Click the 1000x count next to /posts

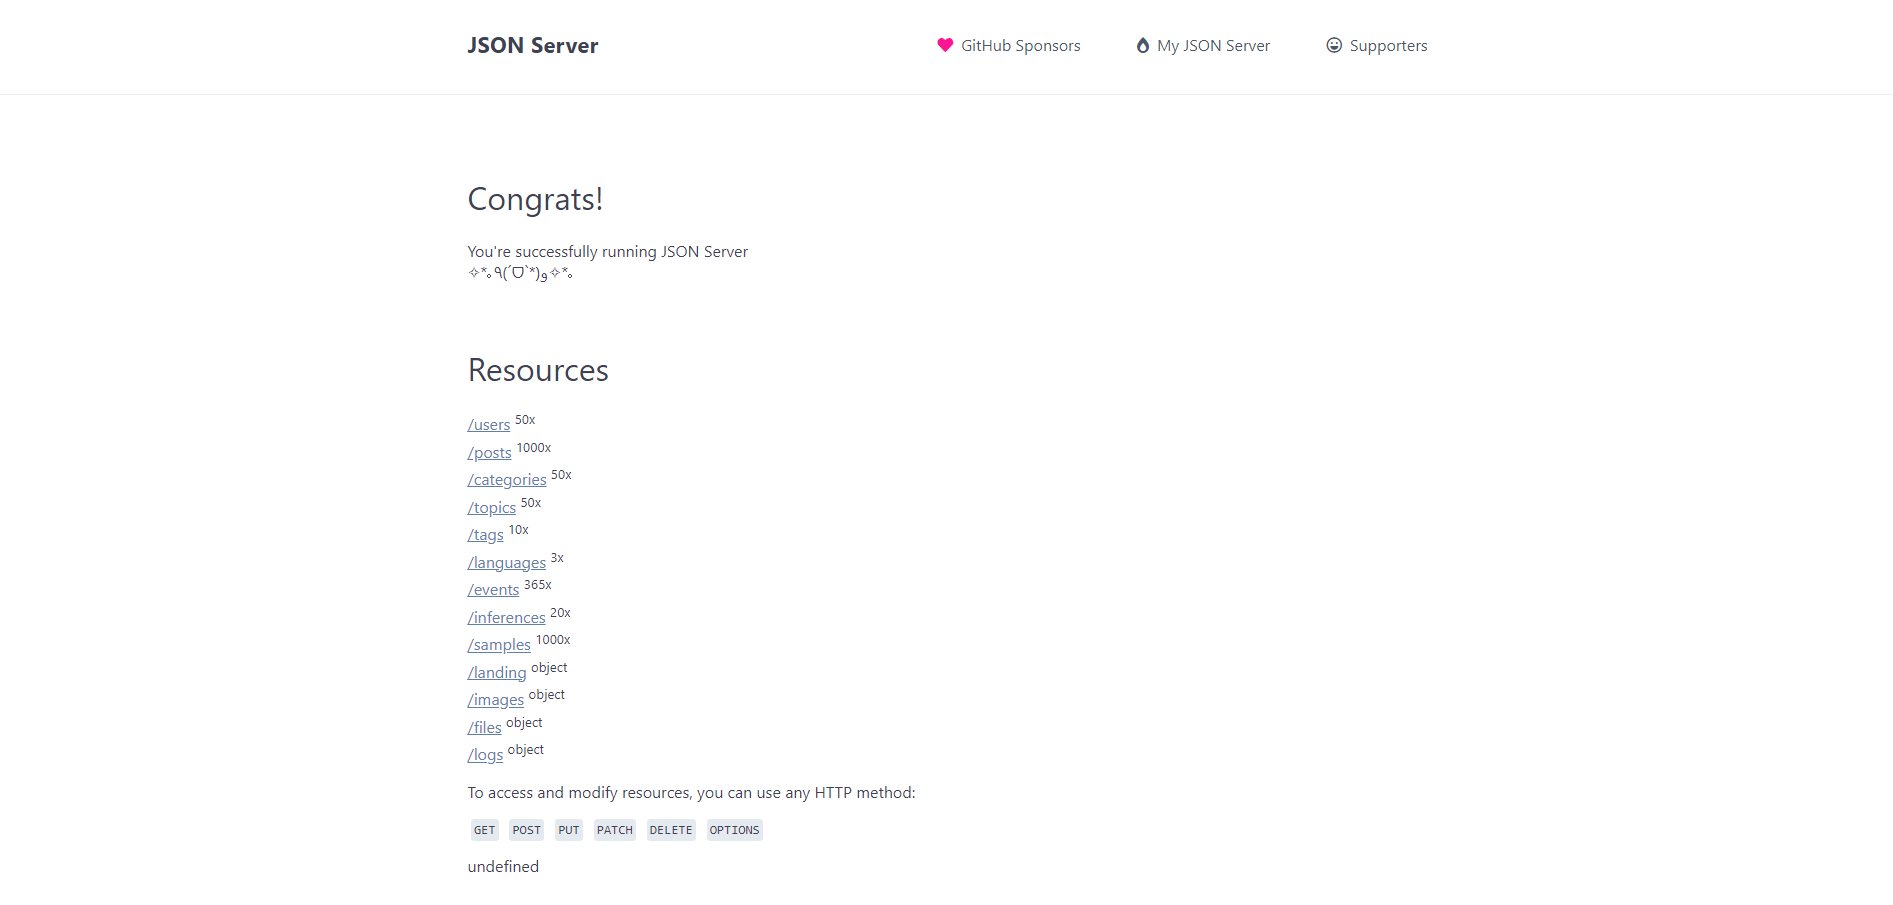534,448
